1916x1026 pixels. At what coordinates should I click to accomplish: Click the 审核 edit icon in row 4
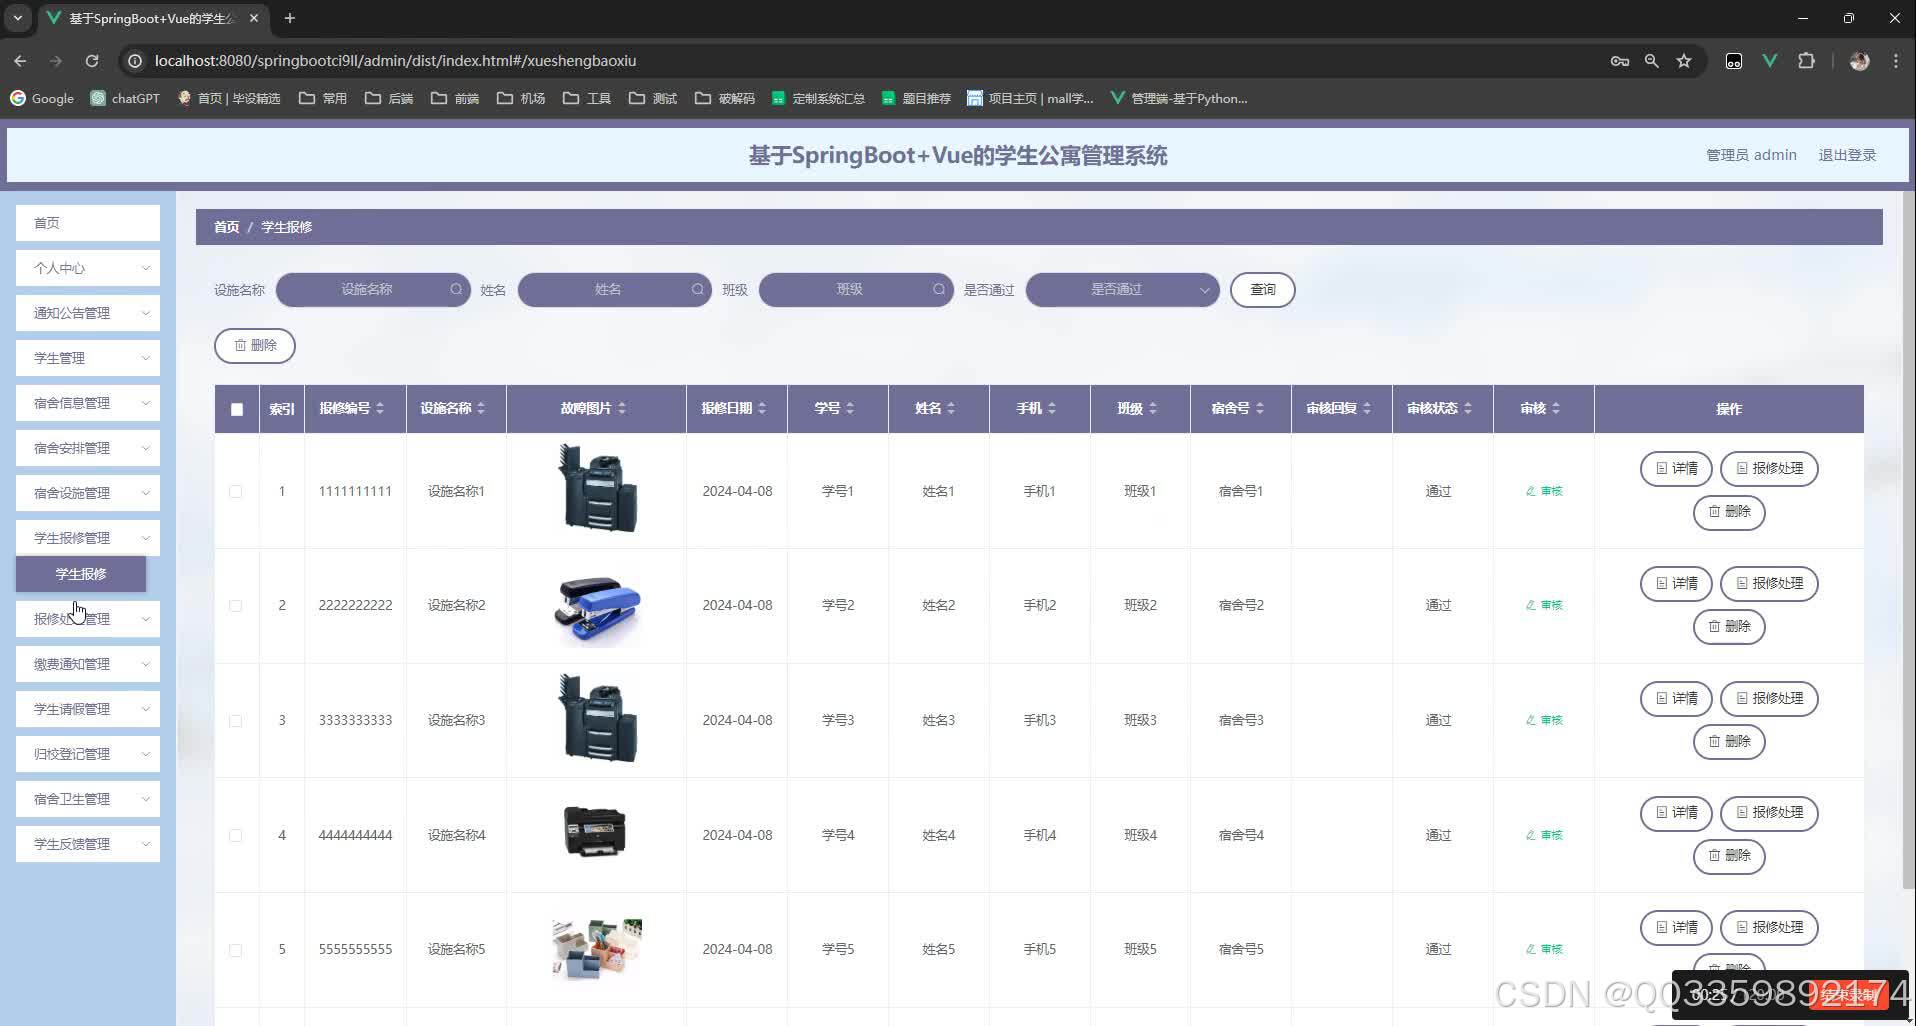(1543, 835)
